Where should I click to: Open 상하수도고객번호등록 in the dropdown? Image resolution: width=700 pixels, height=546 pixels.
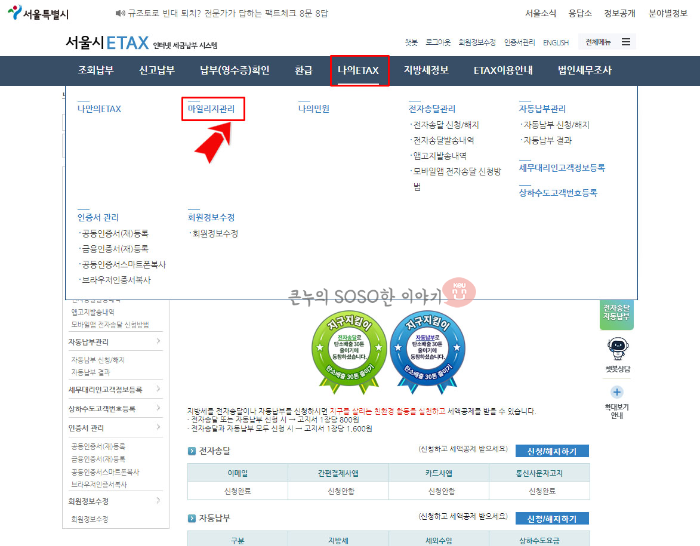pos(558,193)
